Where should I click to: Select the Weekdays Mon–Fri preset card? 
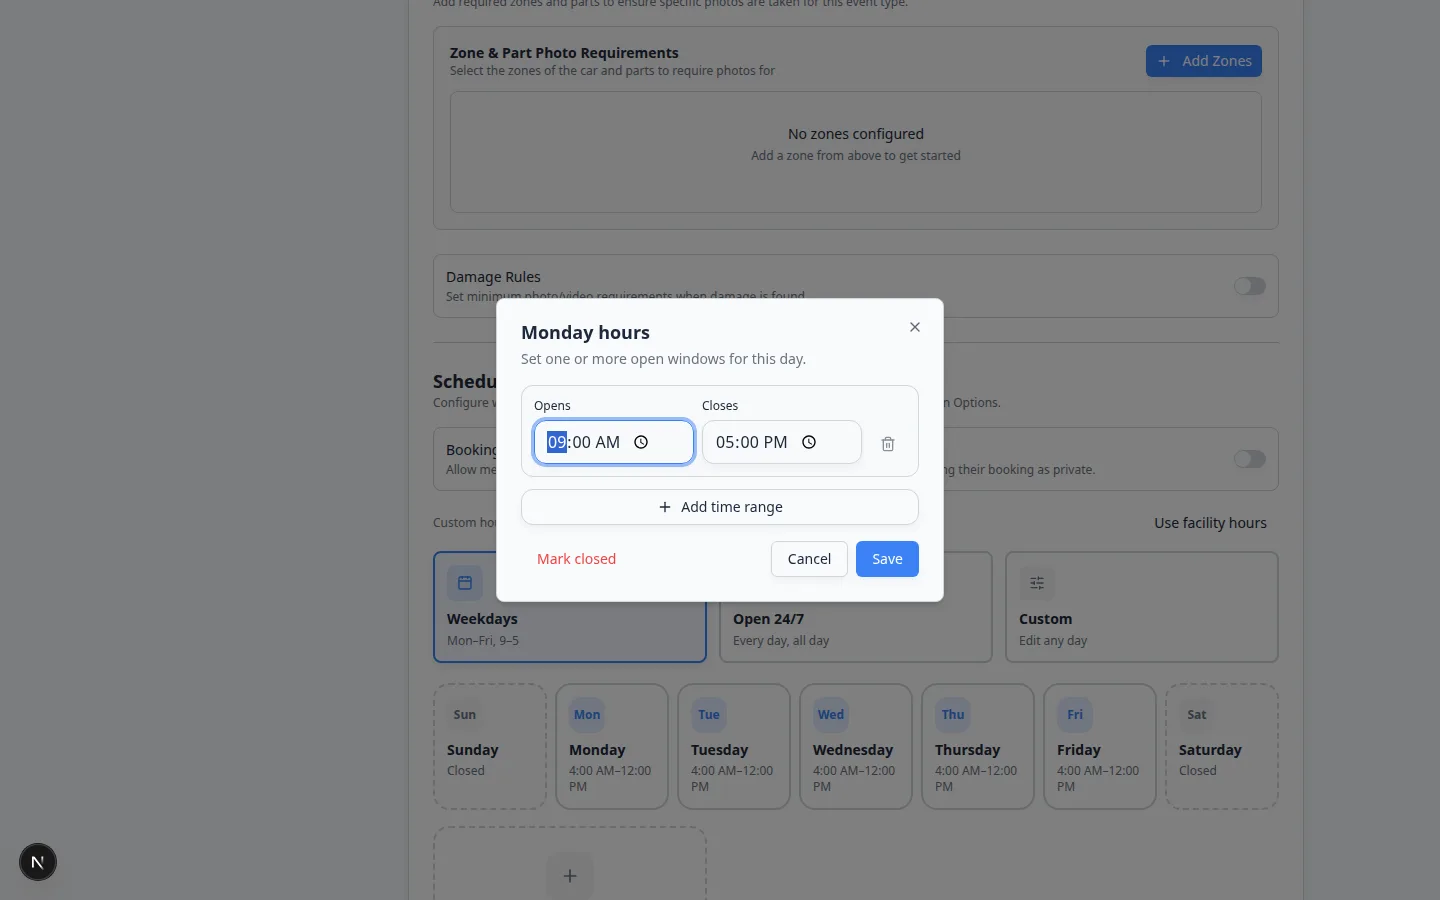click(x=570, y=607)
